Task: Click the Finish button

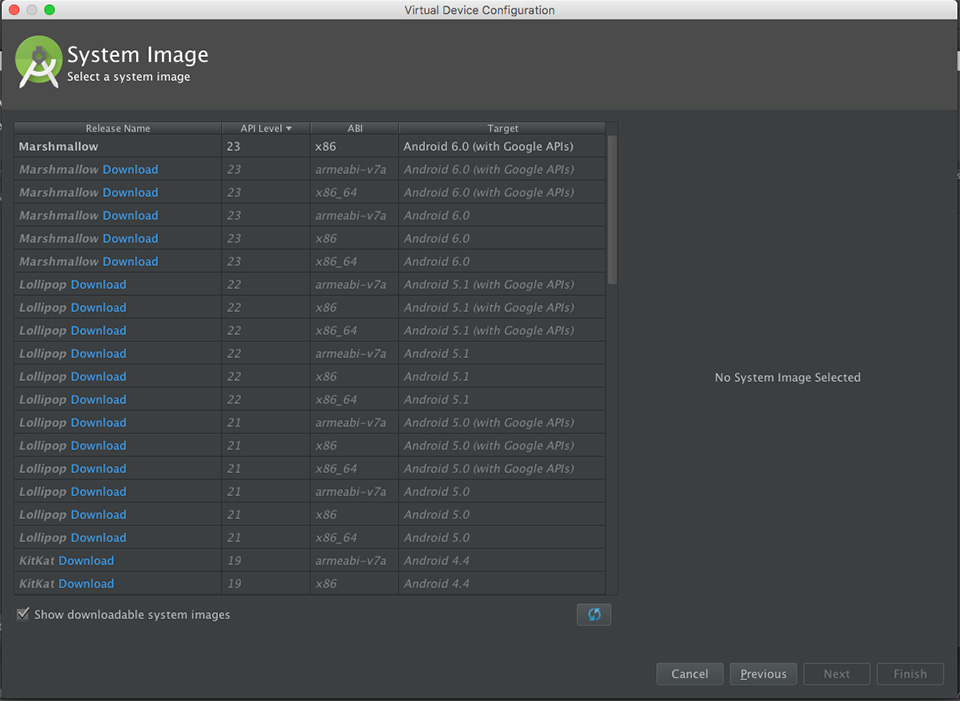Action: pyautogui.click(x=910, y=674)
